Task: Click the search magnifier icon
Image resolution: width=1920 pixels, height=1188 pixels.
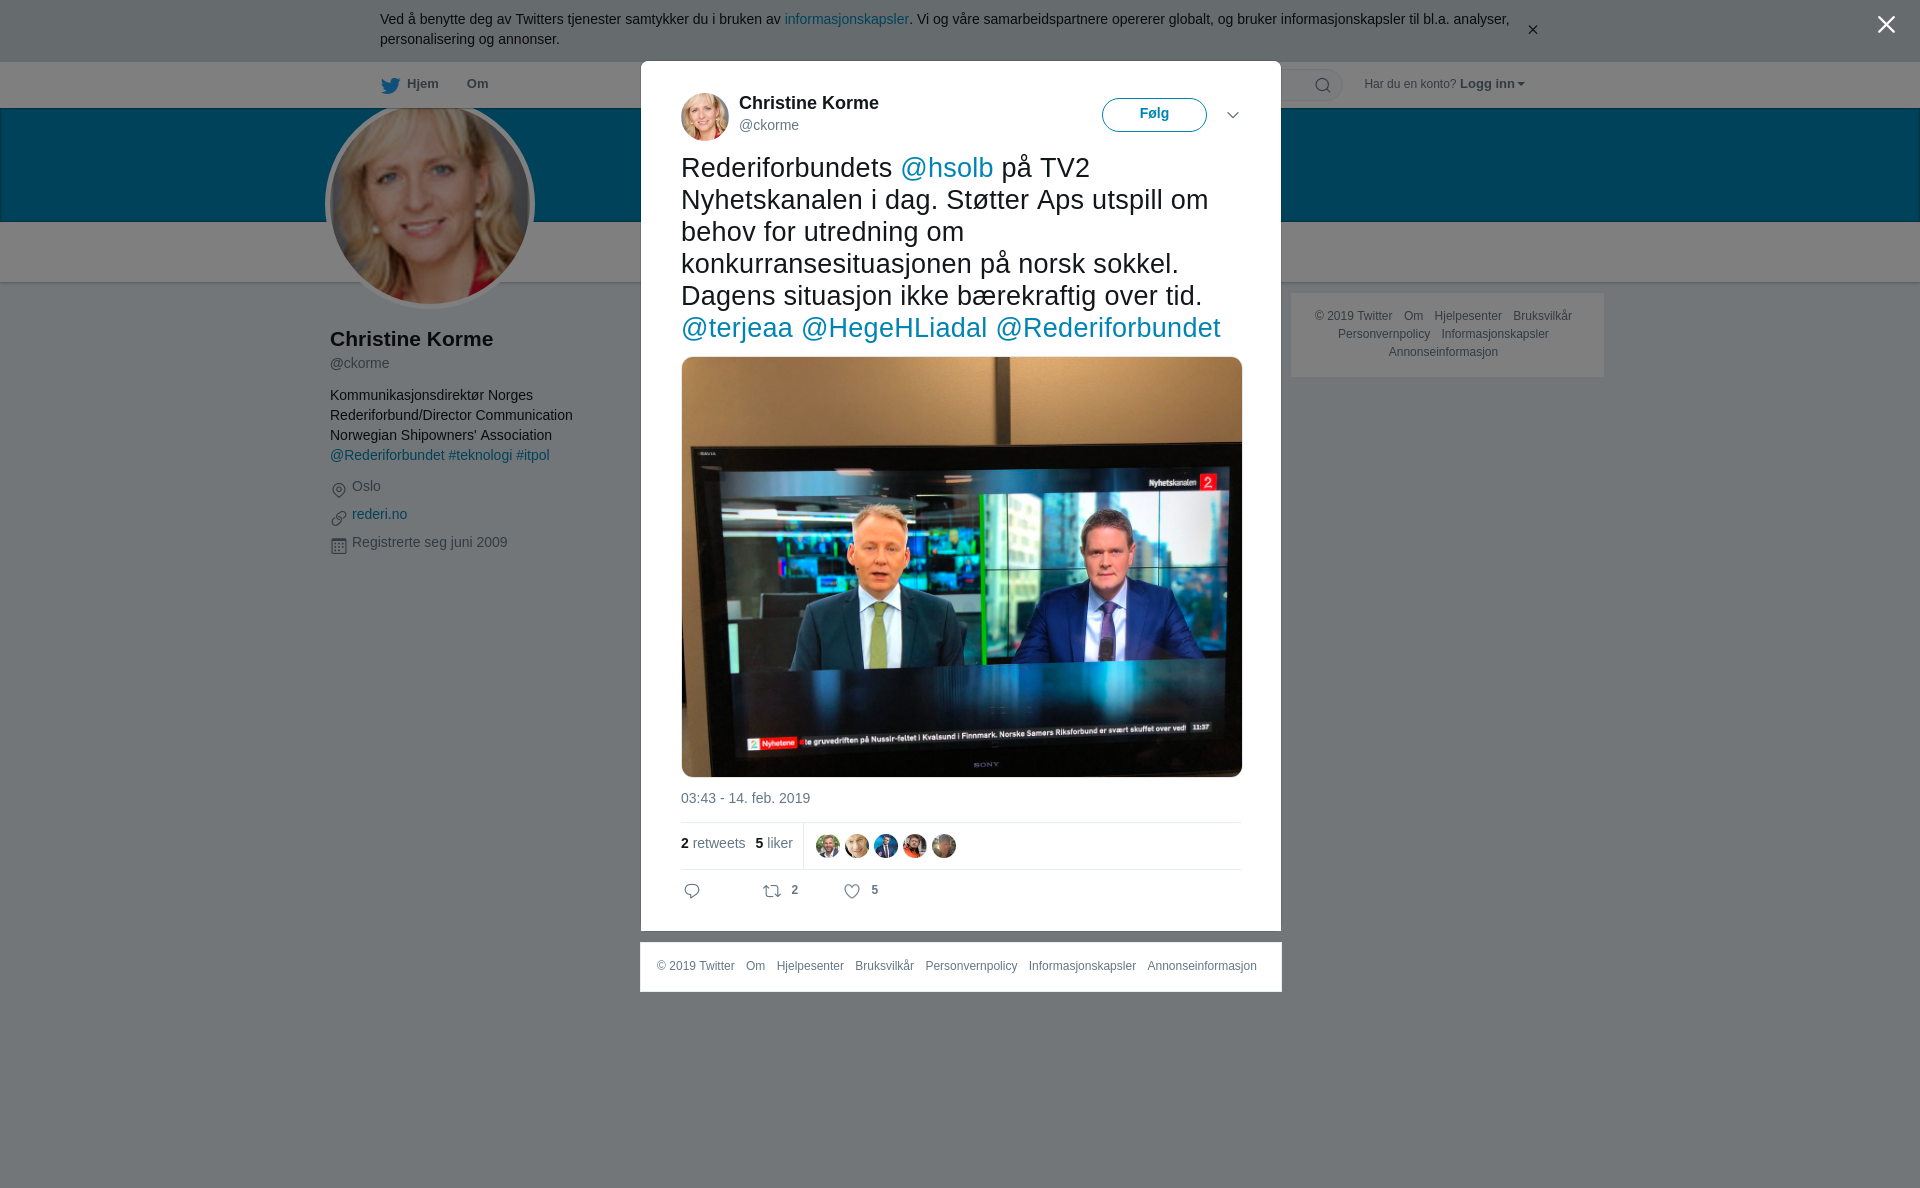Action: pos(1323,85)
